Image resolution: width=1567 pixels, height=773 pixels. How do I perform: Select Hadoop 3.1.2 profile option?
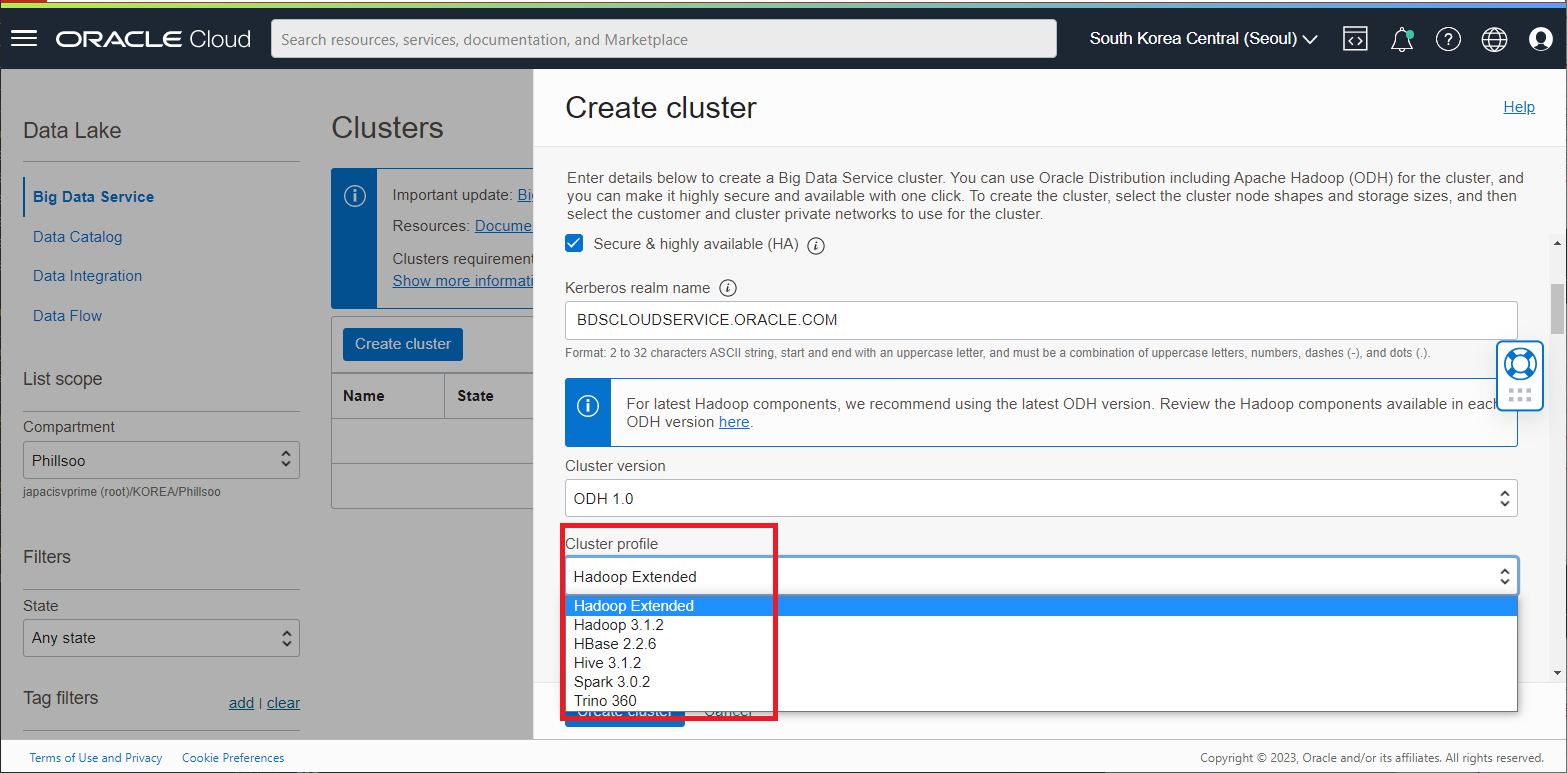[1041, 625]
